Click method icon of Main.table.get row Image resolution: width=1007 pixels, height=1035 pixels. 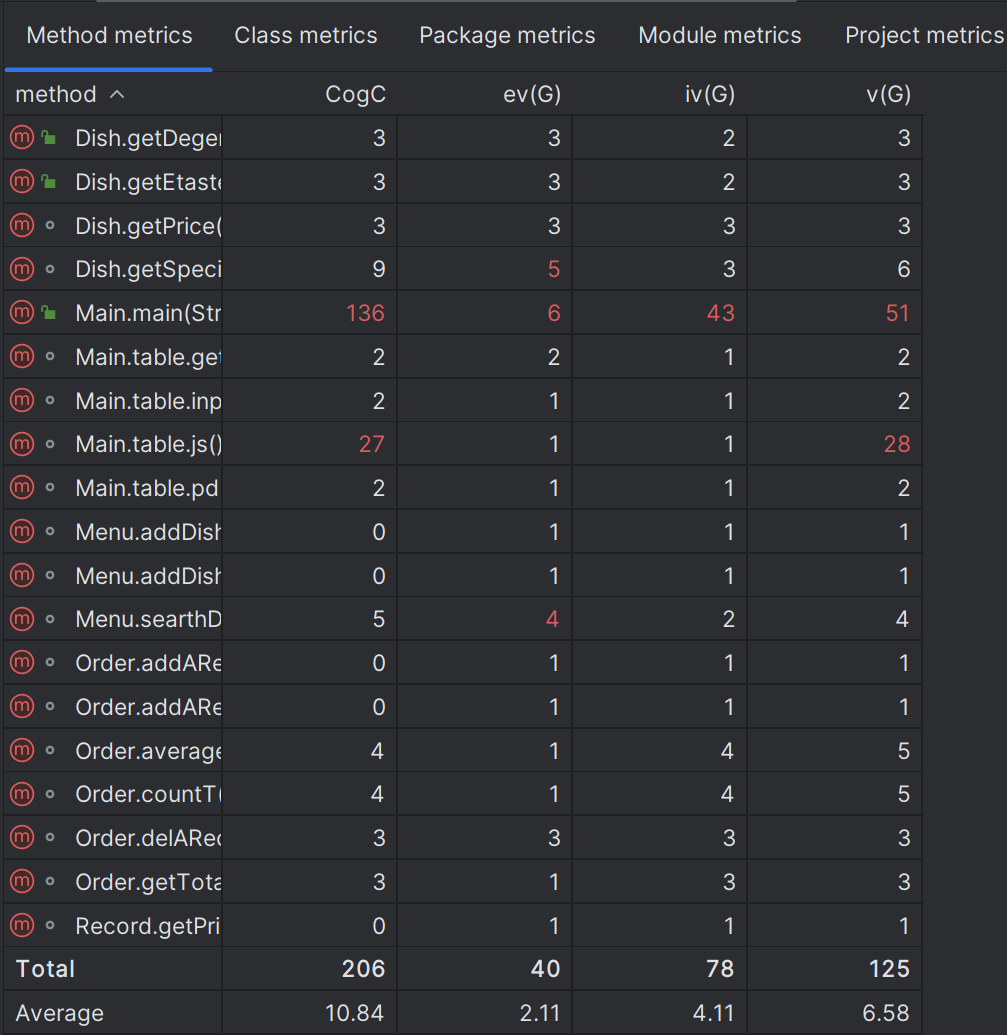pos(22,356)
